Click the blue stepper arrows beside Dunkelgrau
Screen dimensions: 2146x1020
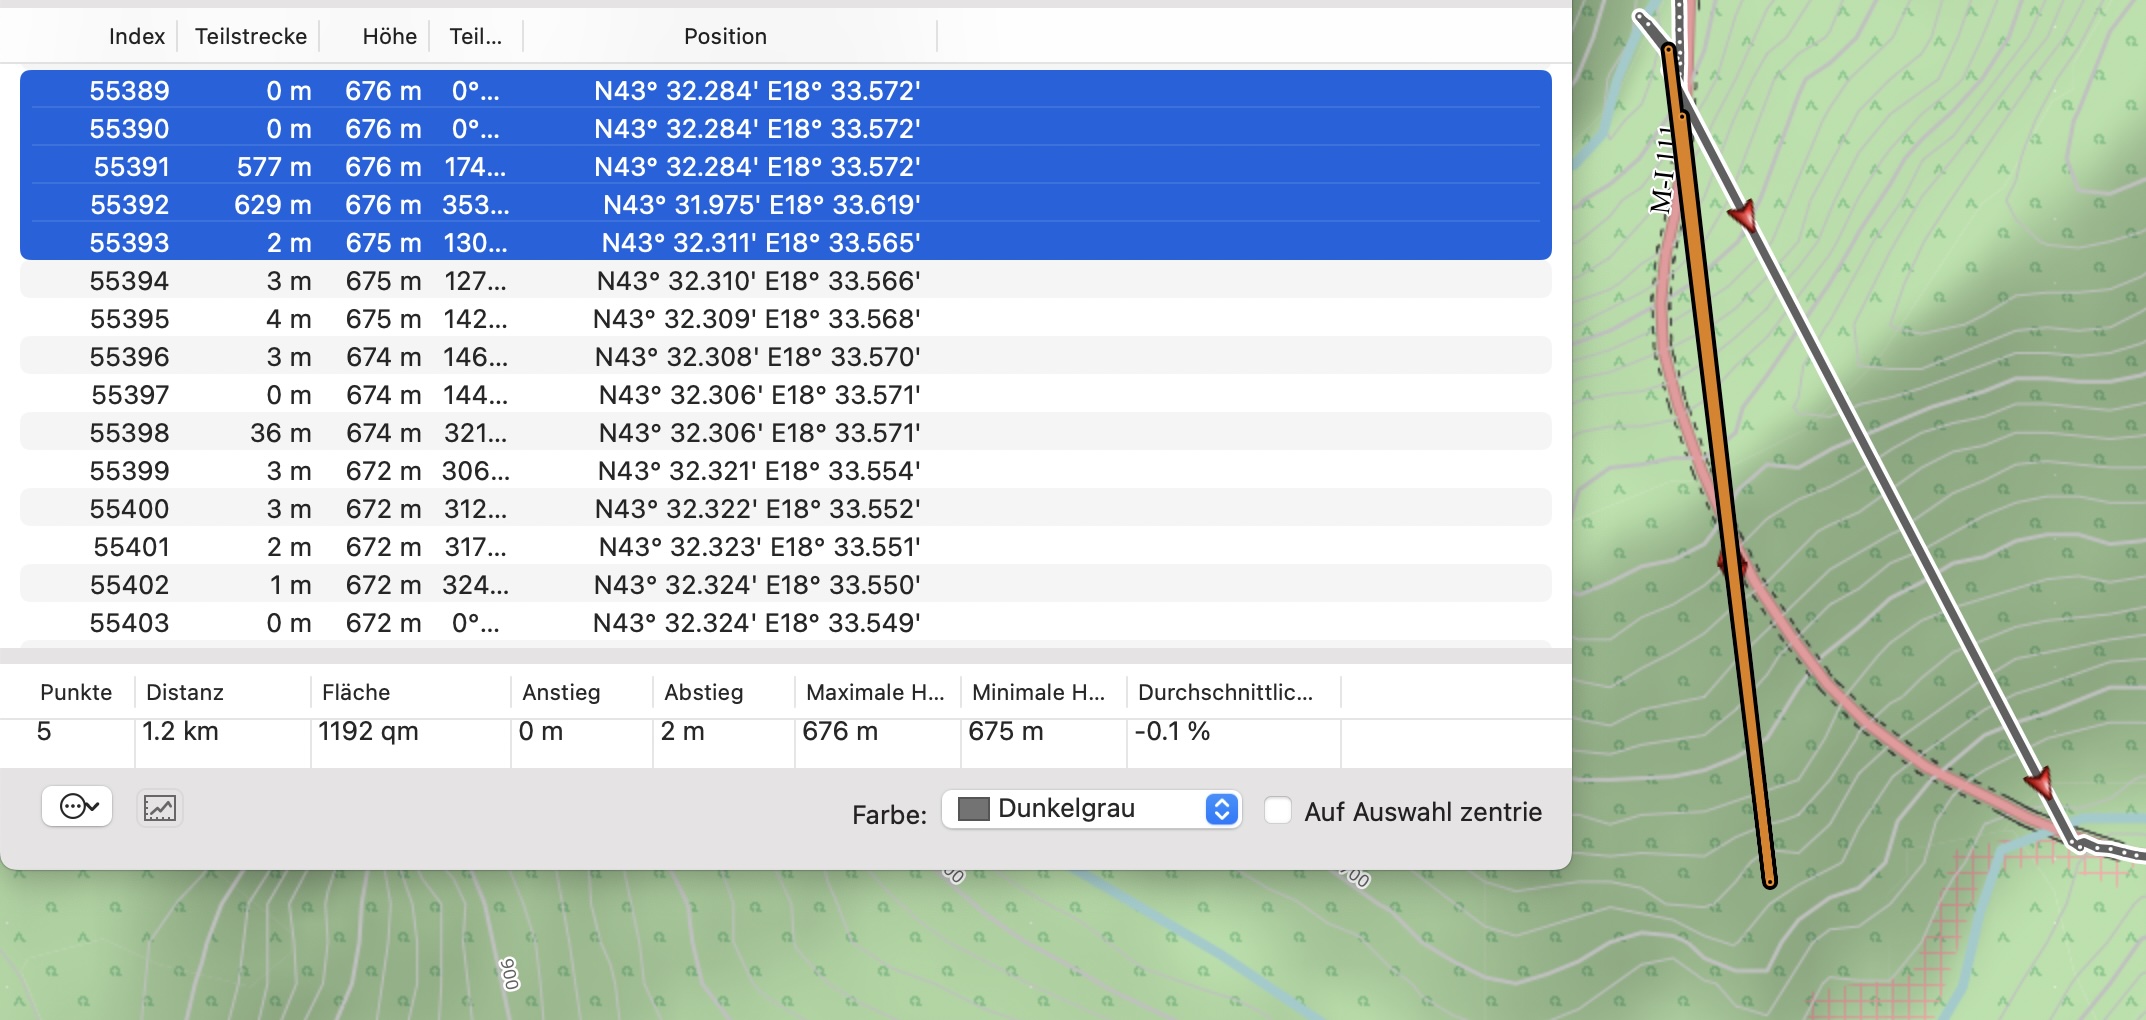point(1221,809)
